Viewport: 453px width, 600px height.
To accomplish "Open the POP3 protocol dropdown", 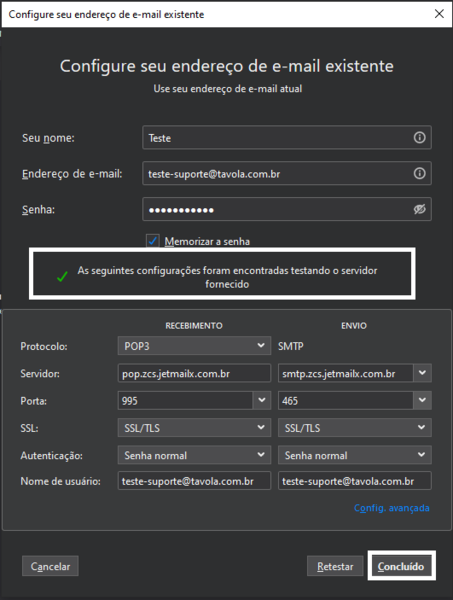I will pyautogui.click(x=194, y=346).
